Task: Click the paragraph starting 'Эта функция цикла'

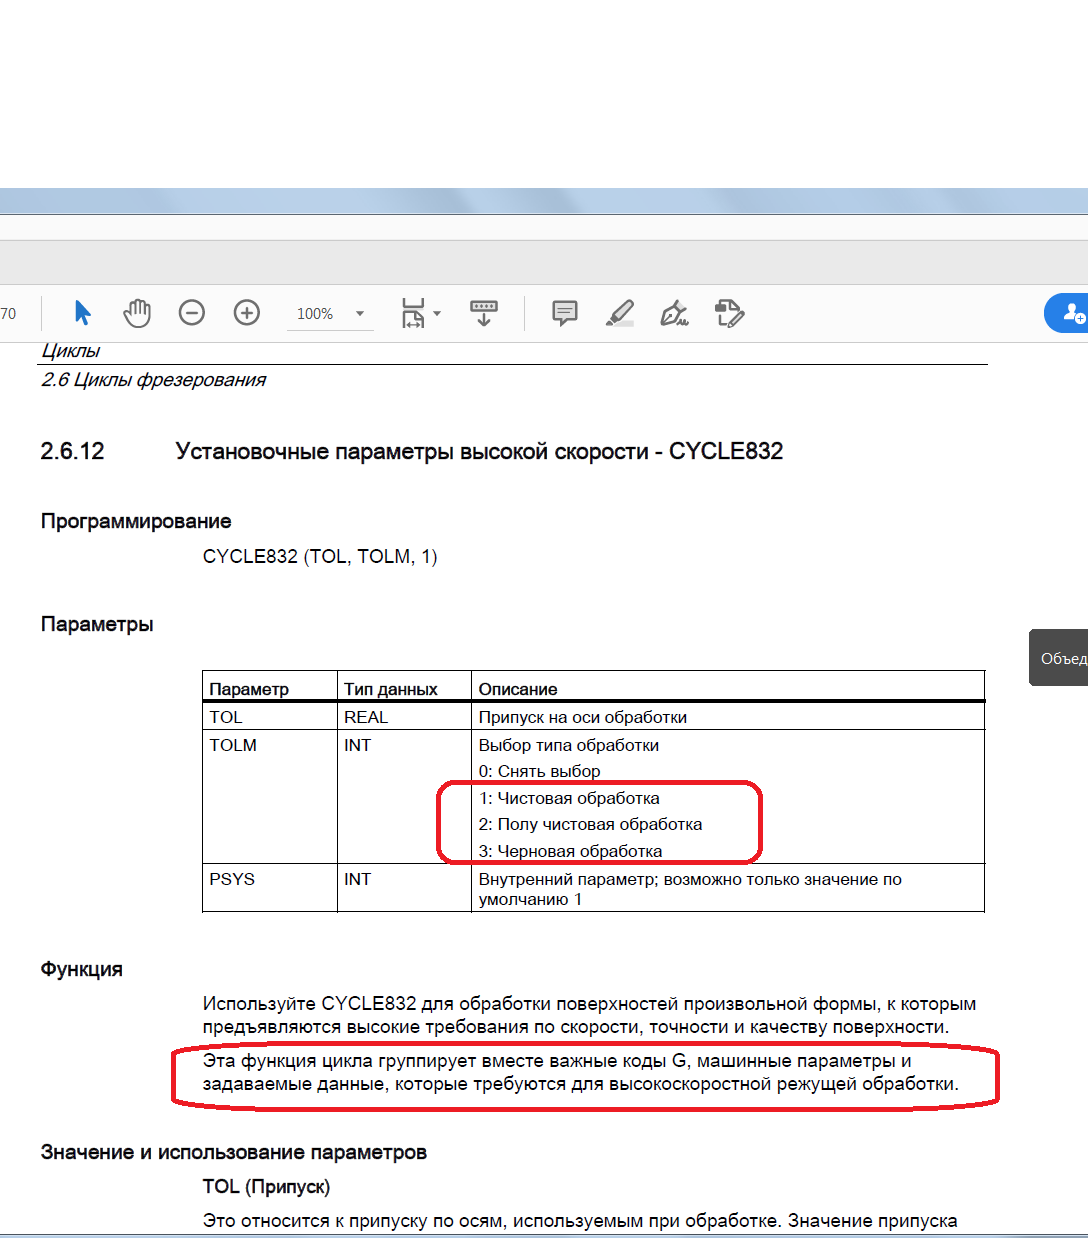Action: tap(580, 1072)
